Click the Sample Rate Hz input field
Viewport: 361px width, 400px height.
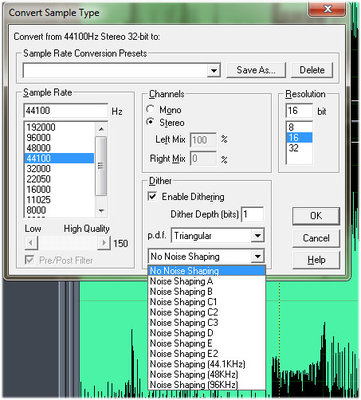66,111
